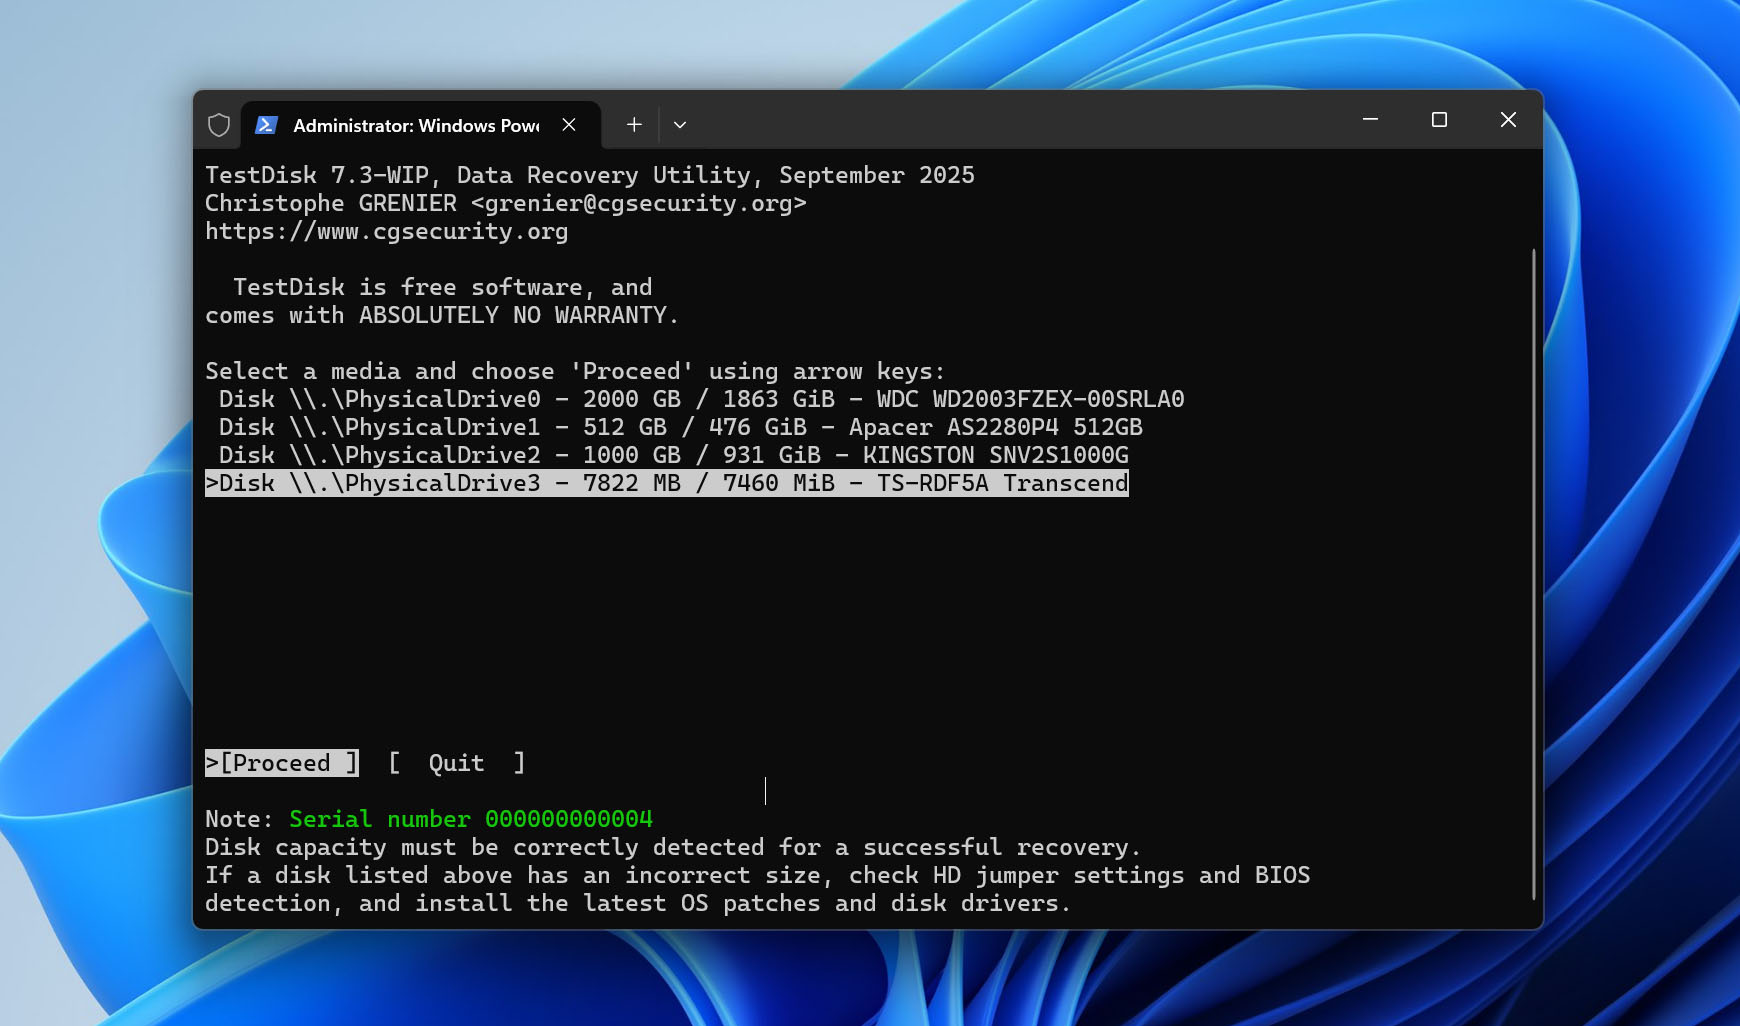
Task: Click 'comes with ABSOLUTELY NO WARRANTY' text
Action: tap(442, 315)
